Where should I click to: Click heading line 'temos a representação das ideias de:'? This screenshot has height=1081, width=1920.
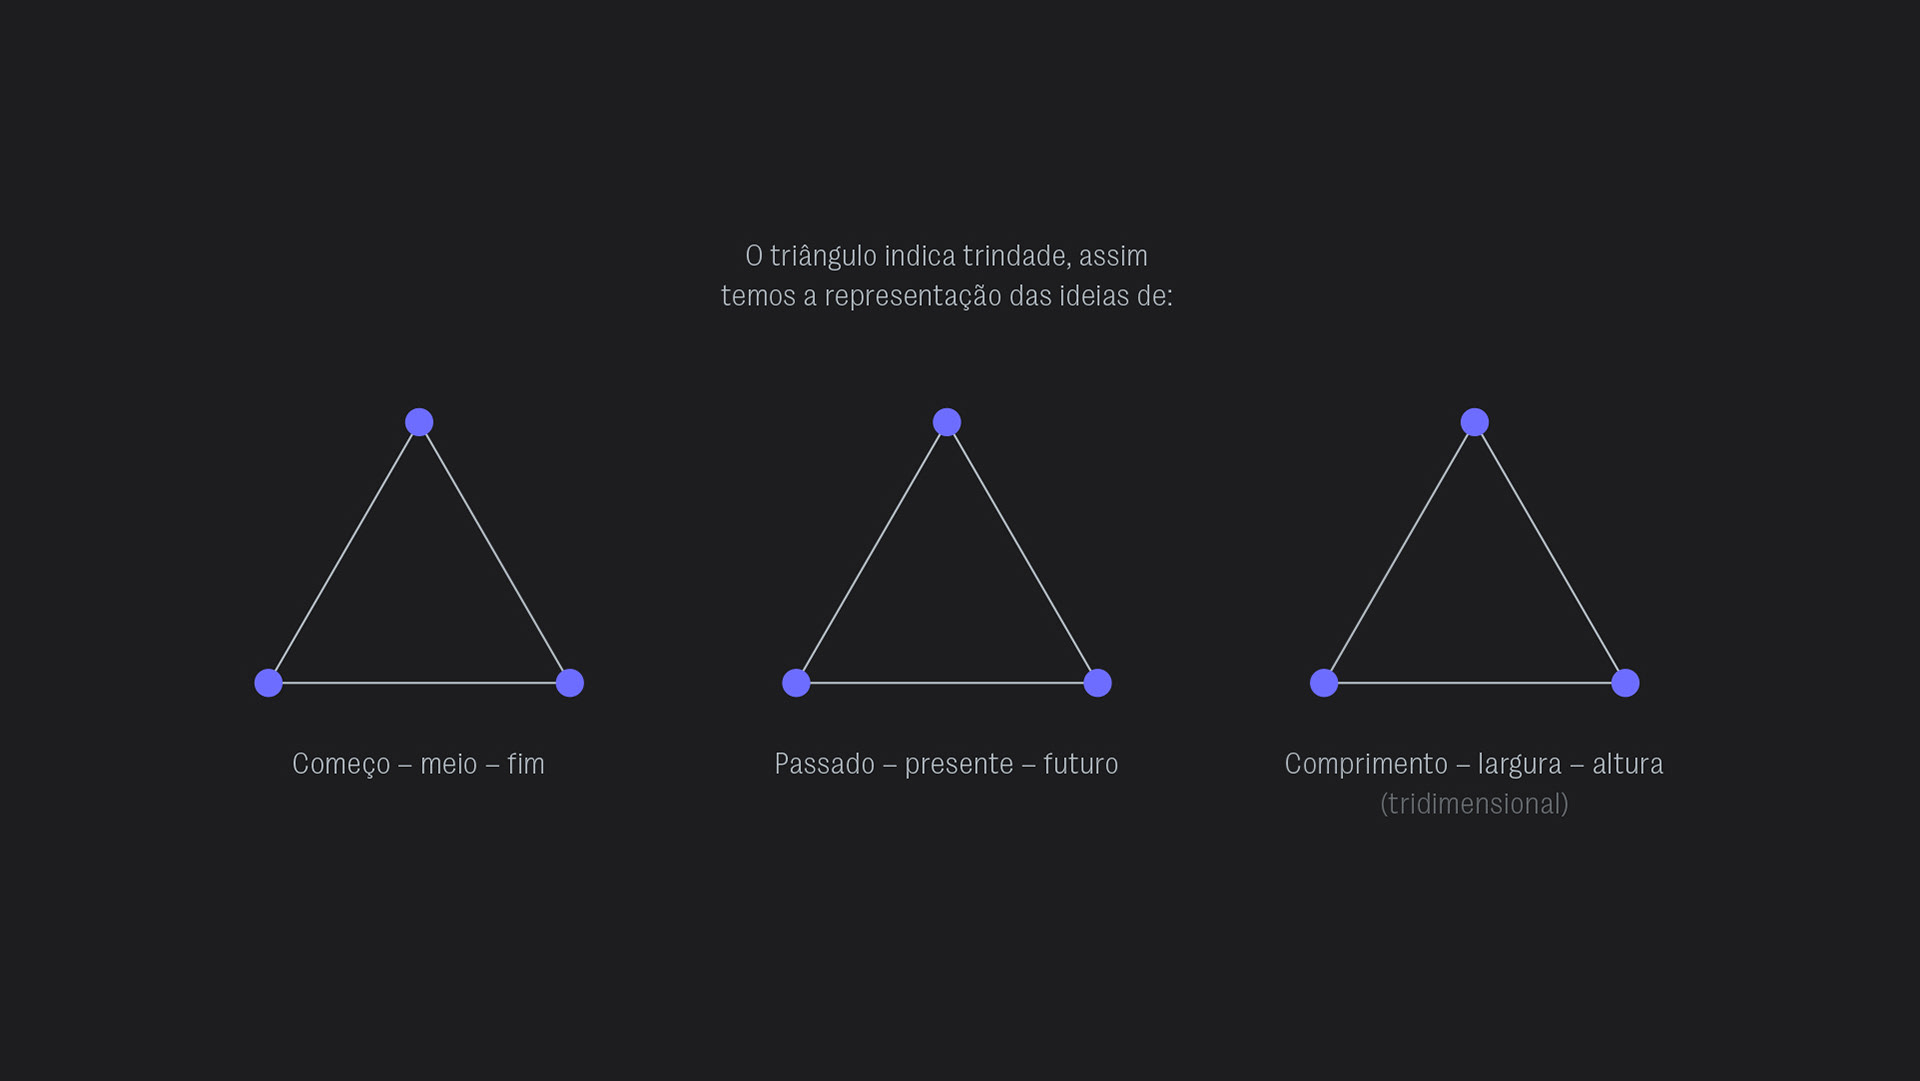tap(946, 296)
